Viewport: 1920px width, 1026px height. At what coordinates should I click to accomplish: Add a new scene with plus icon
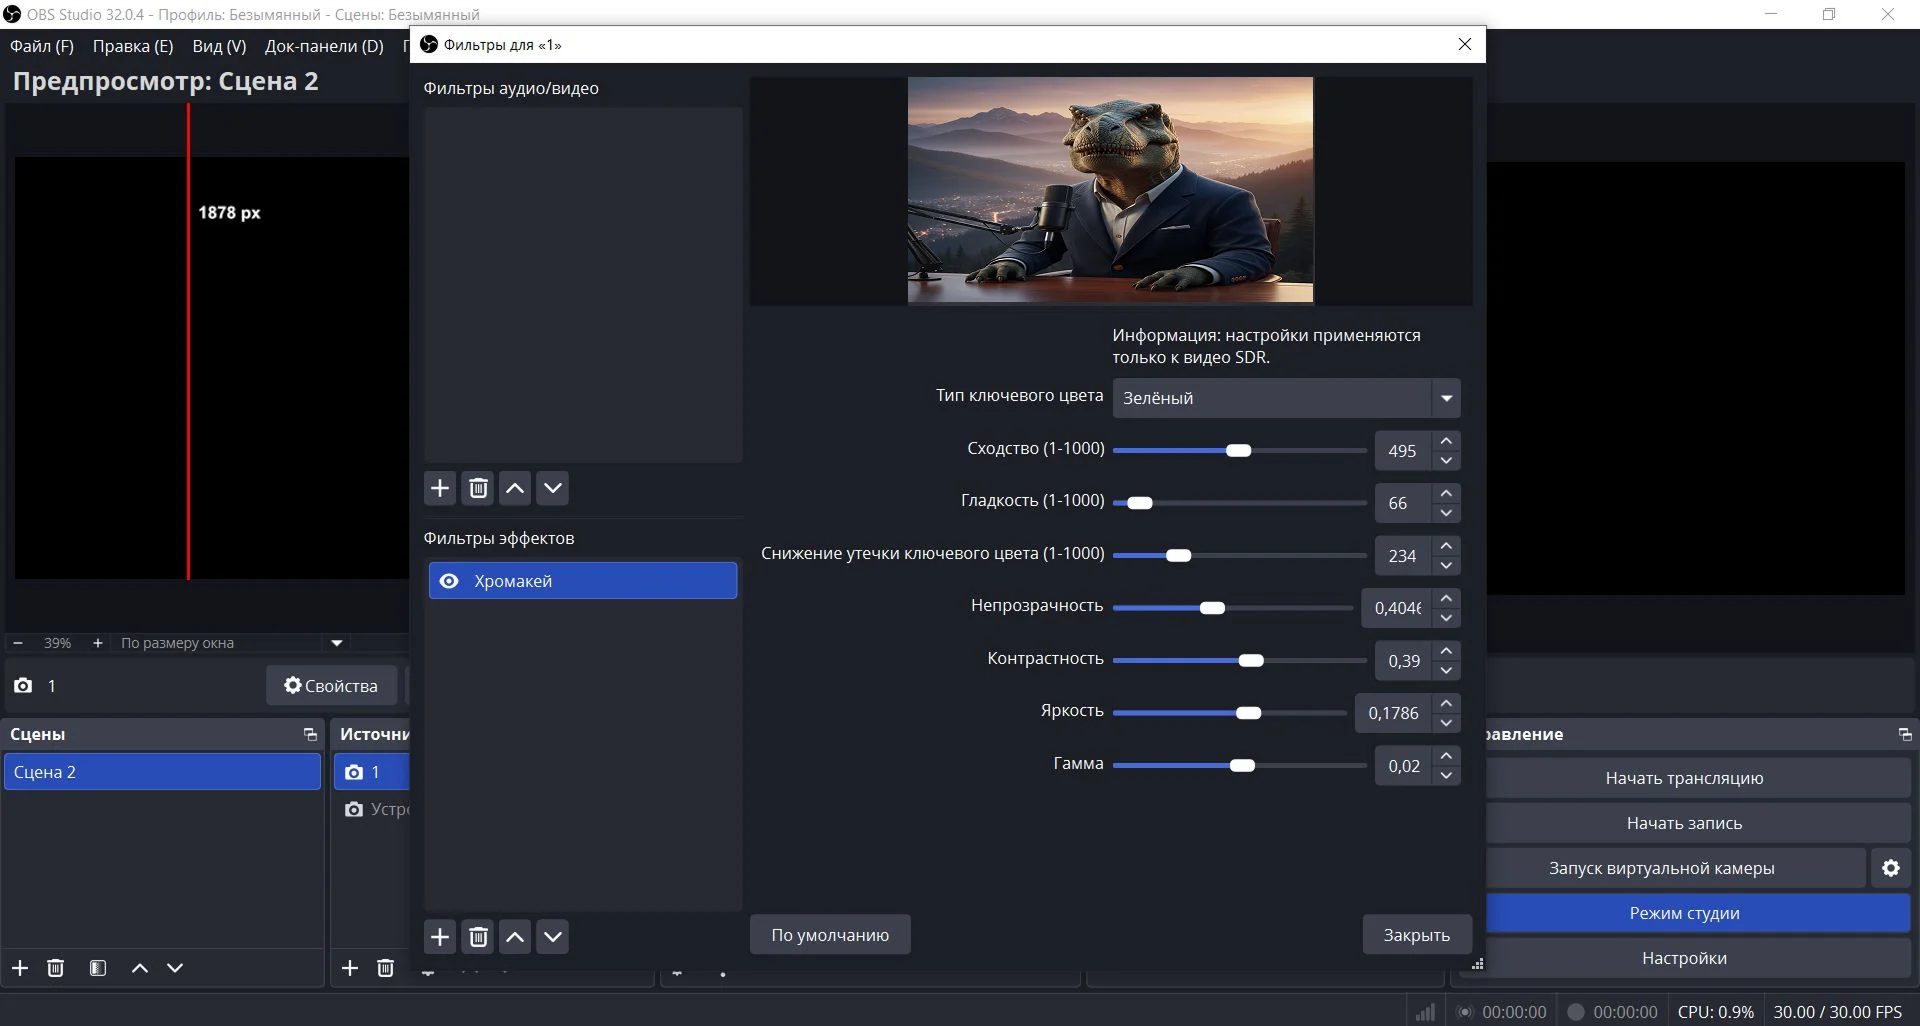point(20,968)
